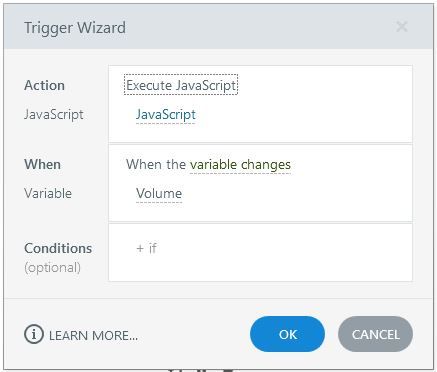437x372 pixels.
Task: Confirm the trigger with OK
Action: point(287,334)
